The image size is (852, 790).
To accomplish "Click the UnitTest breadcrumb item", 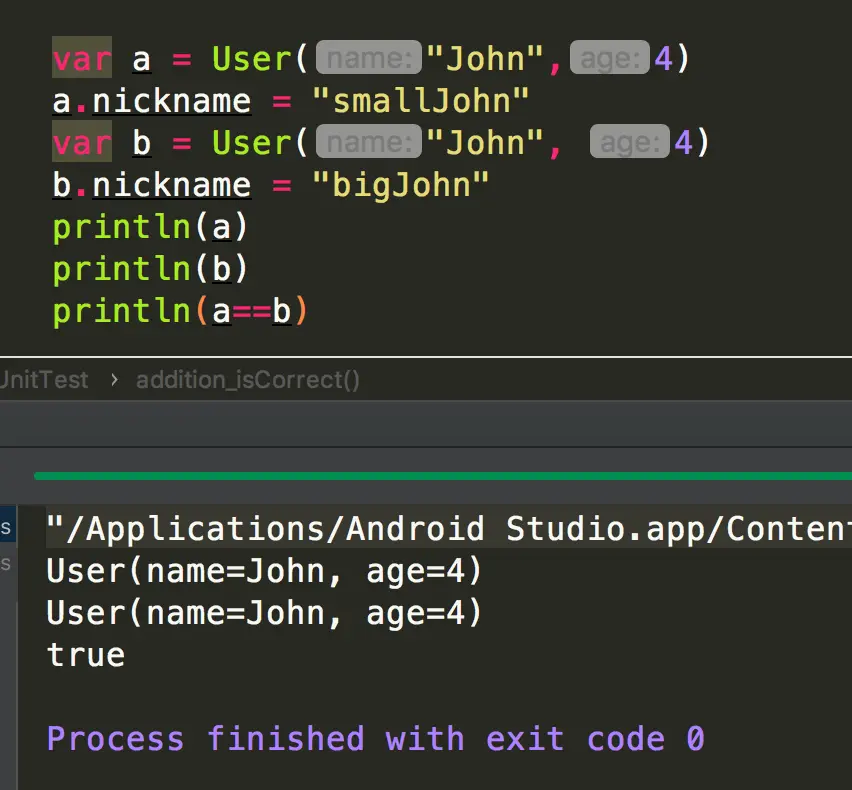I will (43, 380).
